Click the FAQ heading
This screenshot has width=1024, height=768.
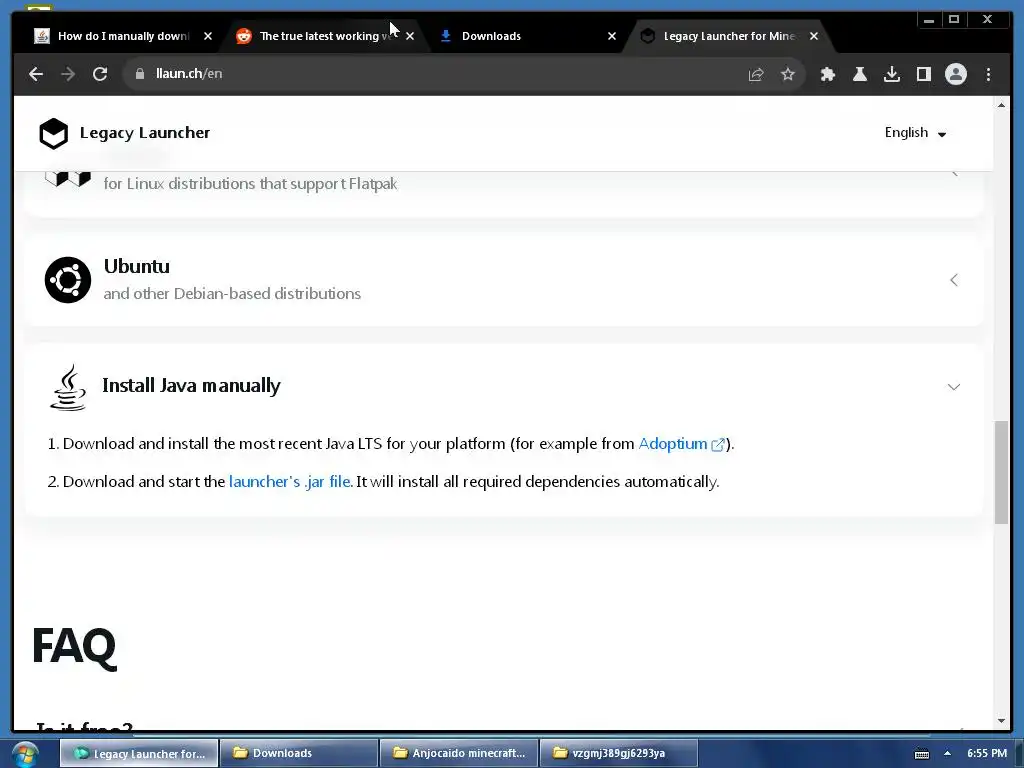pos(74,646)
